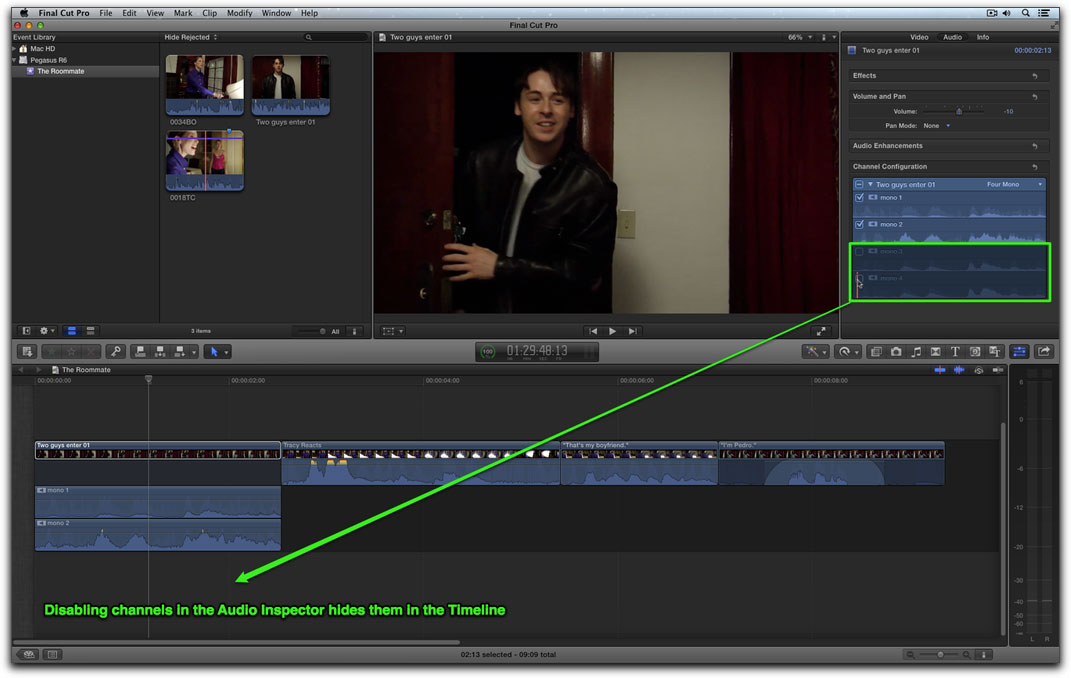The height and width of the screenshot is (678, 1071).
Task: Open the Titles browser (T icon)
Action: [x=955, y=352]
